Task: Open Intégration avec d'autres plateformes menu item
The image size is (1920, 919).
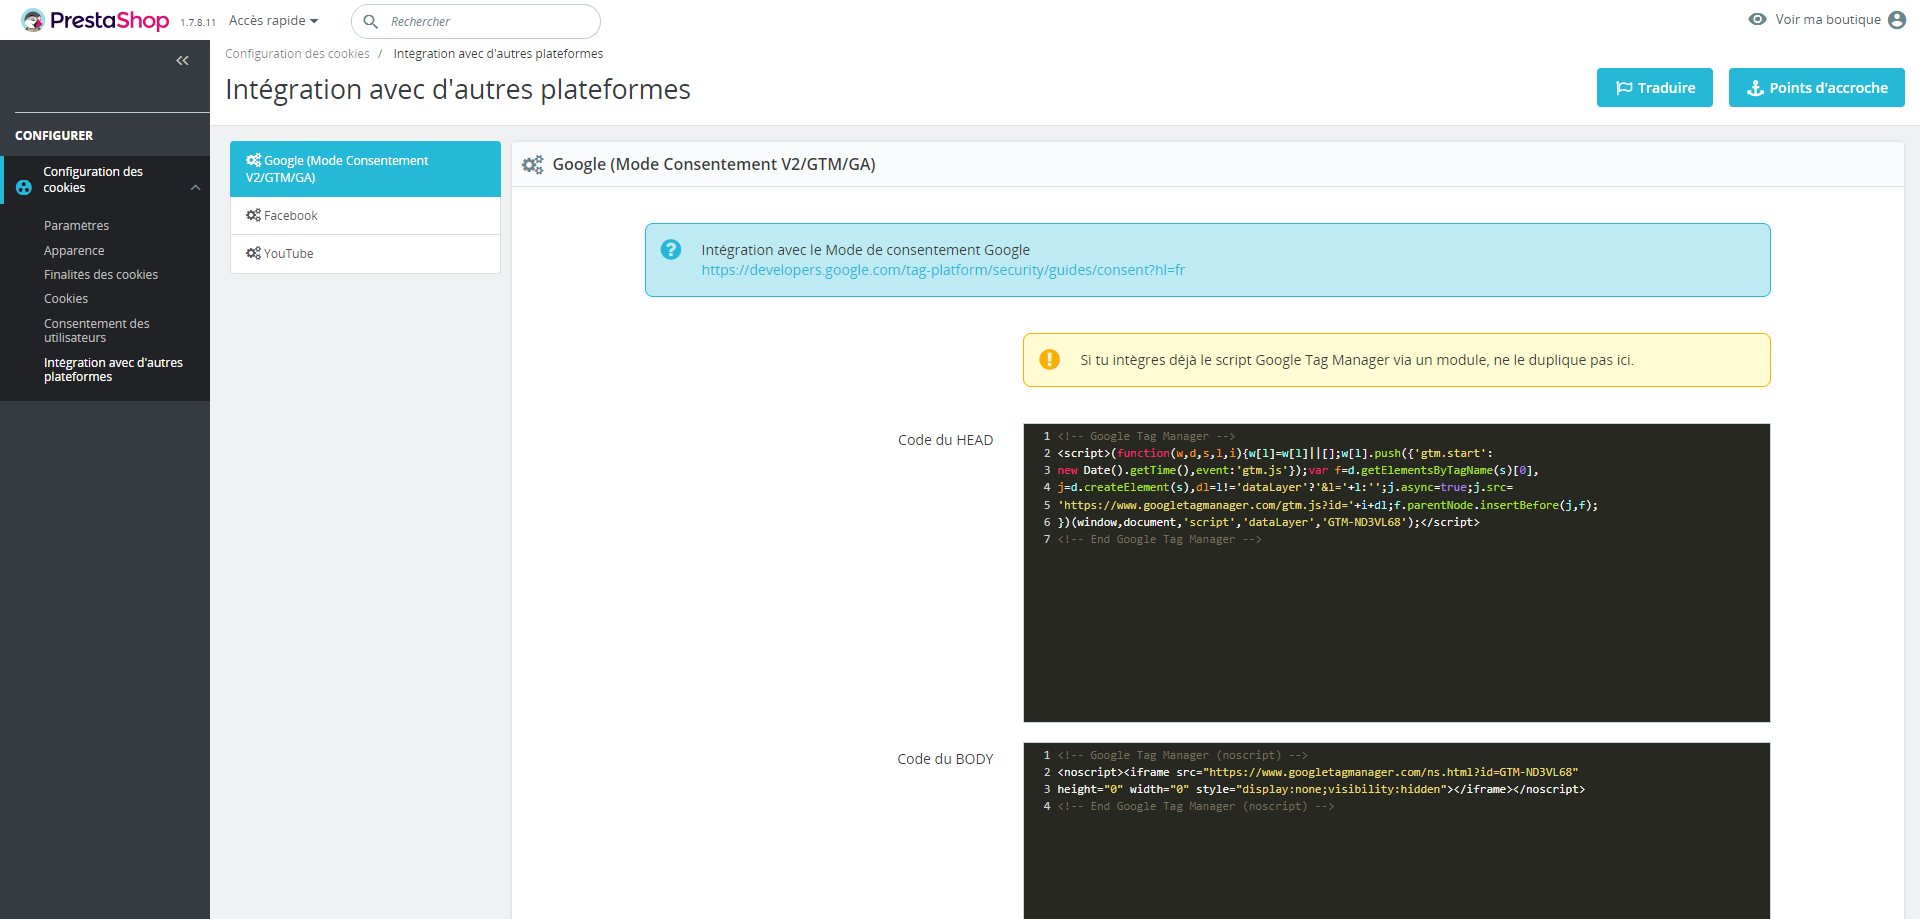Action: tap(113, 370)
